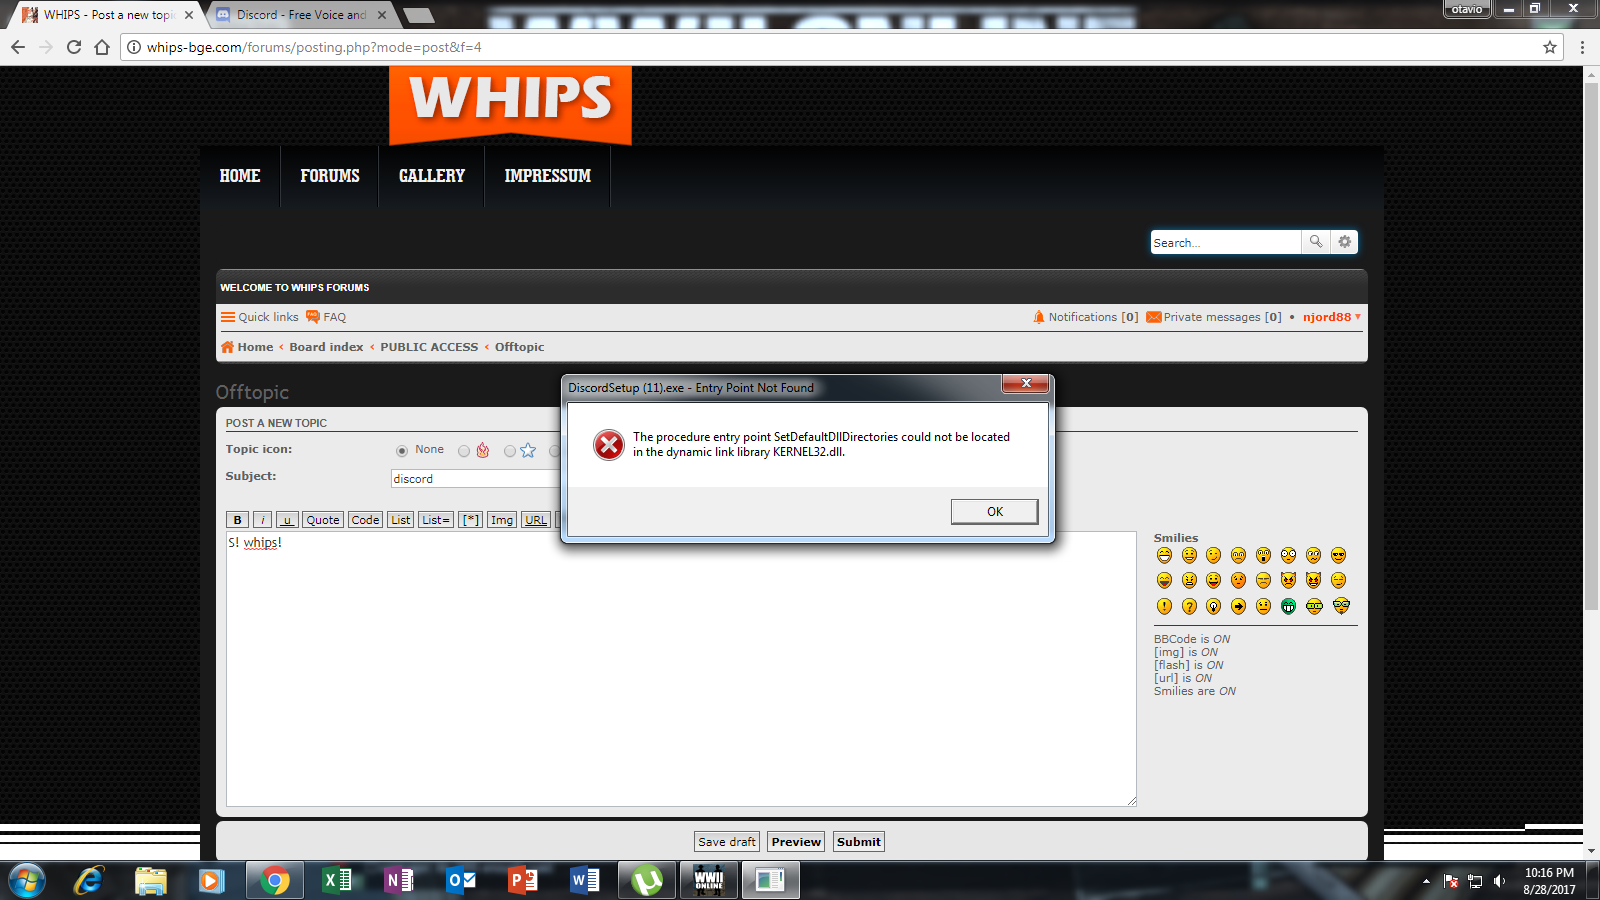Insert the big grin smiley in first row
Image resolution: width=1600 pixels, height=900 pixels.
point(1164,555)
